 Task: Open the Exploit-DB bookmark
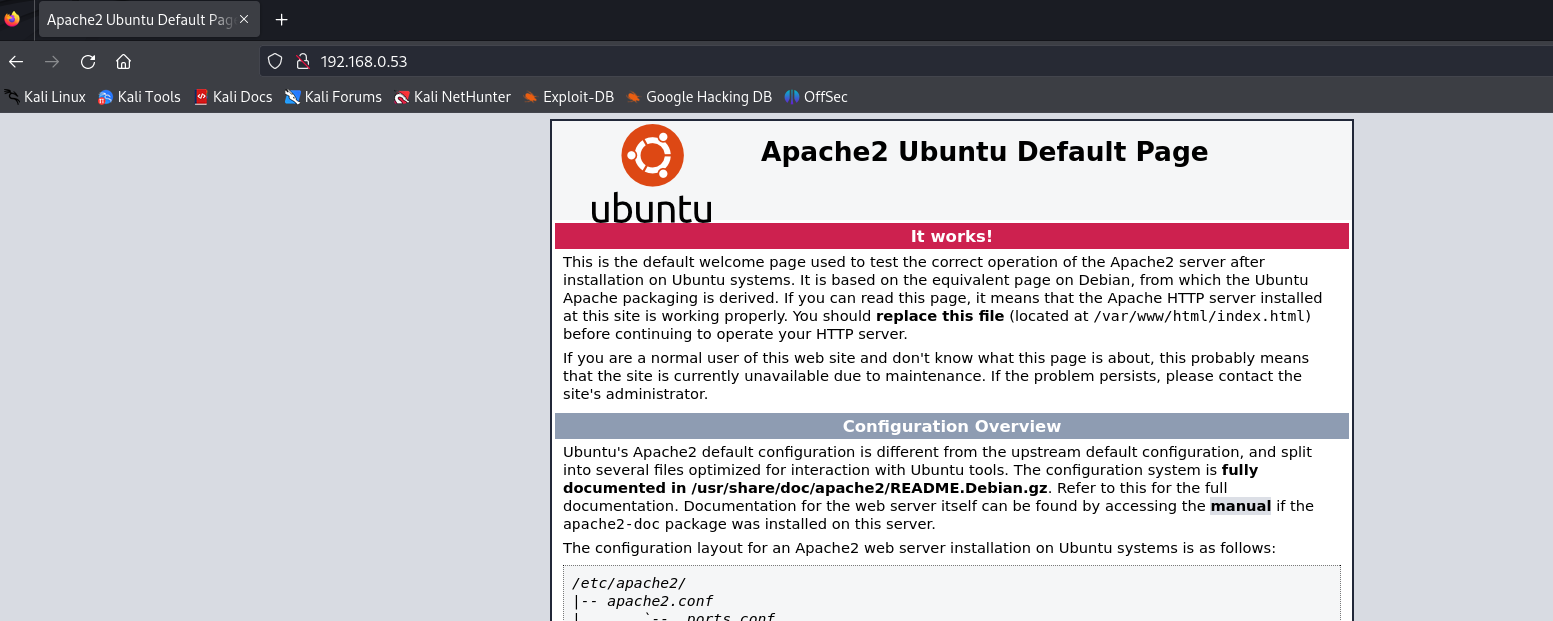[x=568, y=97]
